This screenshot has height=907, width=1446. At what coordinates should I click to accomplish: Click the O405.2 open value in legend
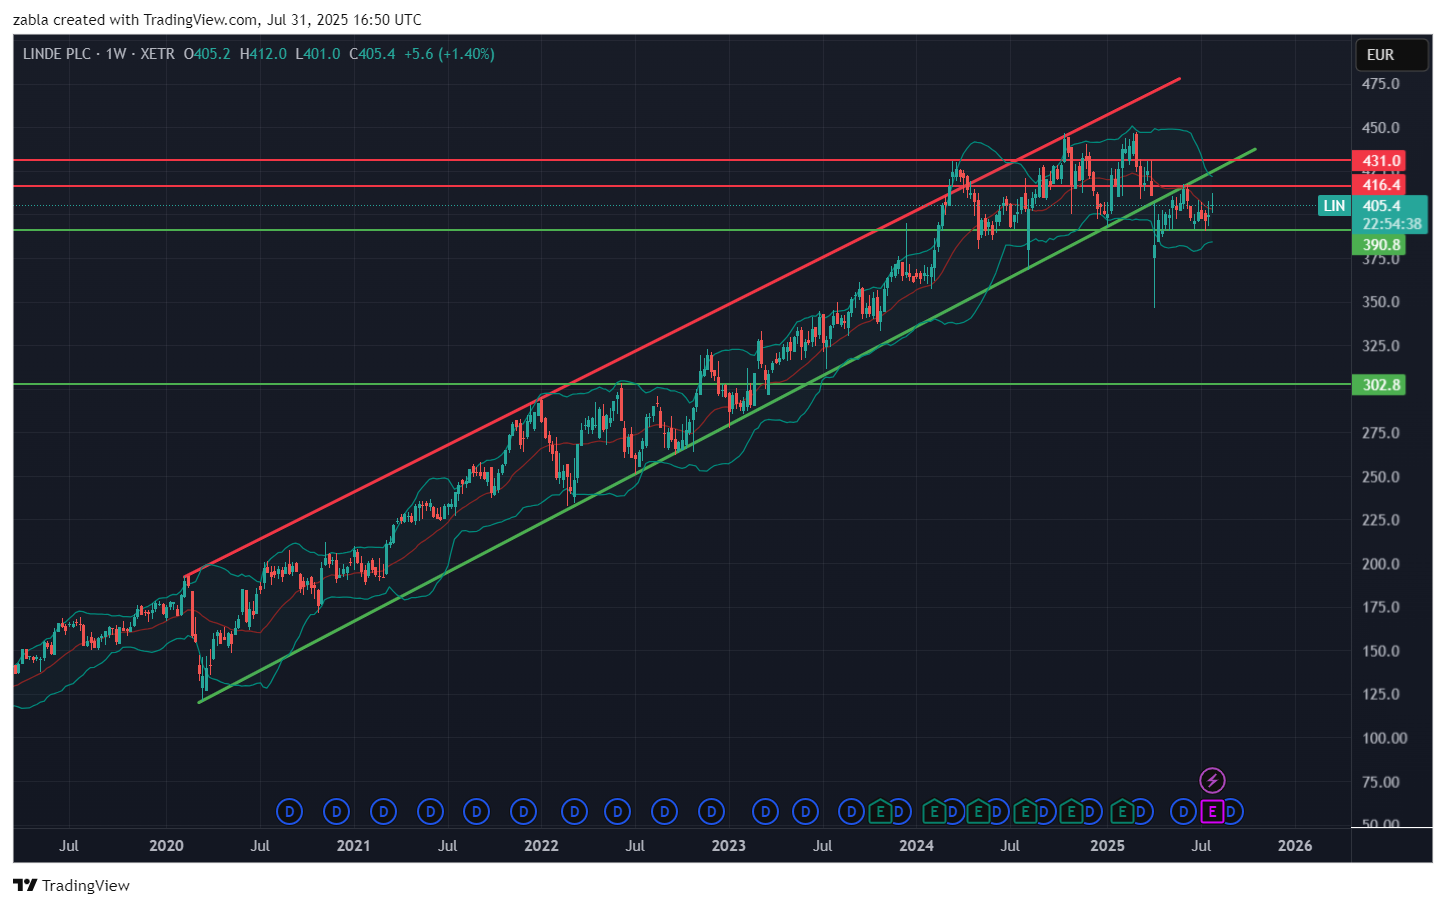coord(207,54)
